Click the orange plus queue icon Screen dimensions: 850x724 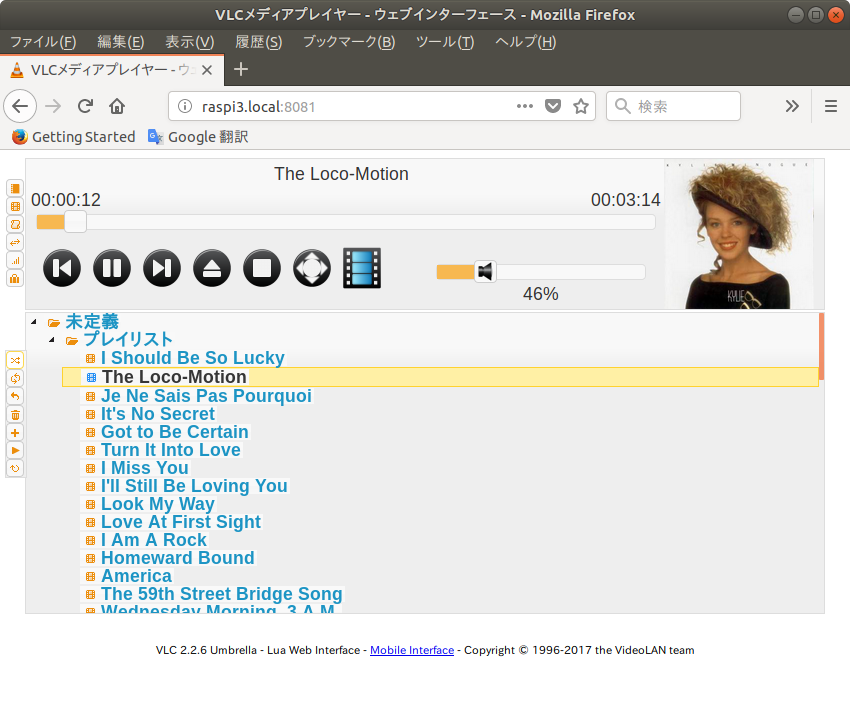(x=15, y=432)
